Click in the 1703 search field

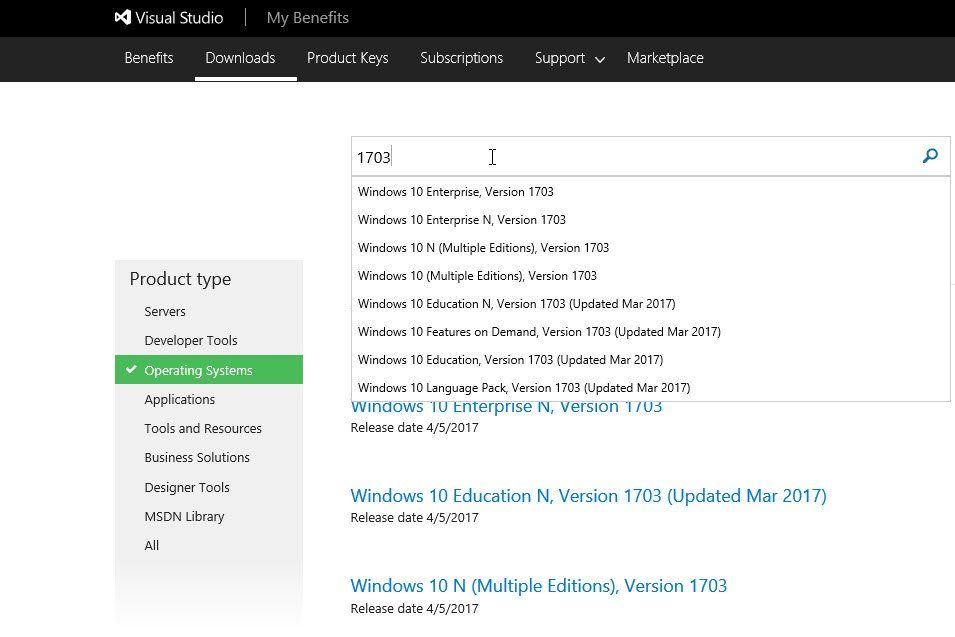(x=630, y=157)
